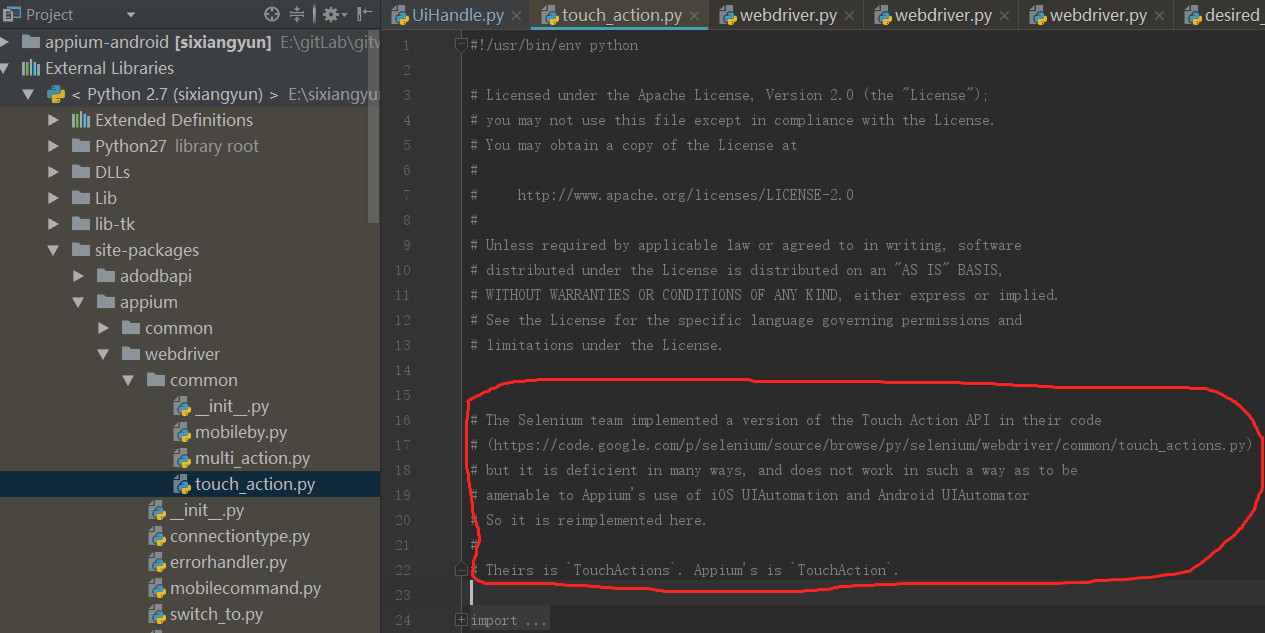This screenshot has height=633, width=1265.
Task: Click the Python27 library root folder icon
Action: pyautogui.click(x=81, y=146)
